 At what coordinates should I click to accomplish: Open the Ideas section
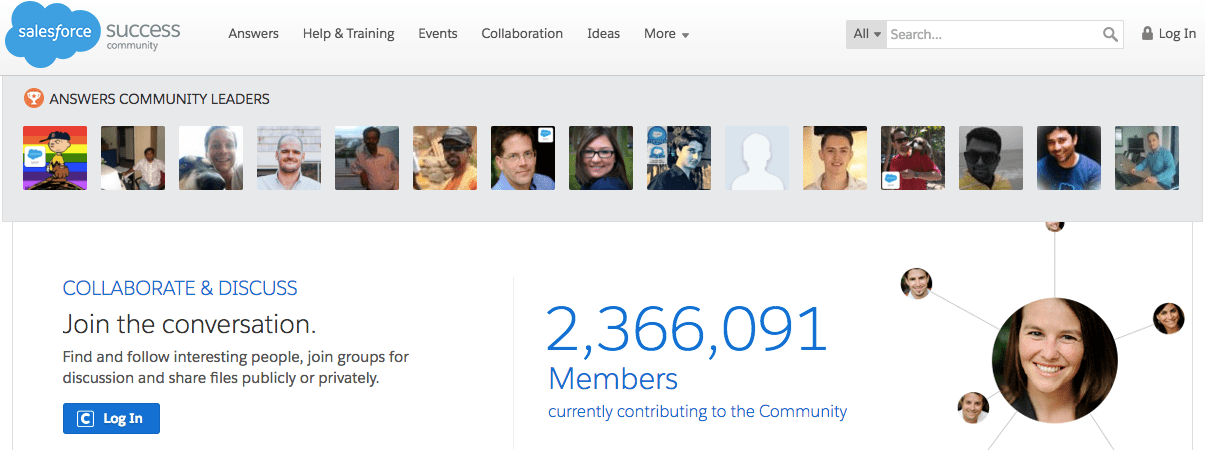point(603,34)
